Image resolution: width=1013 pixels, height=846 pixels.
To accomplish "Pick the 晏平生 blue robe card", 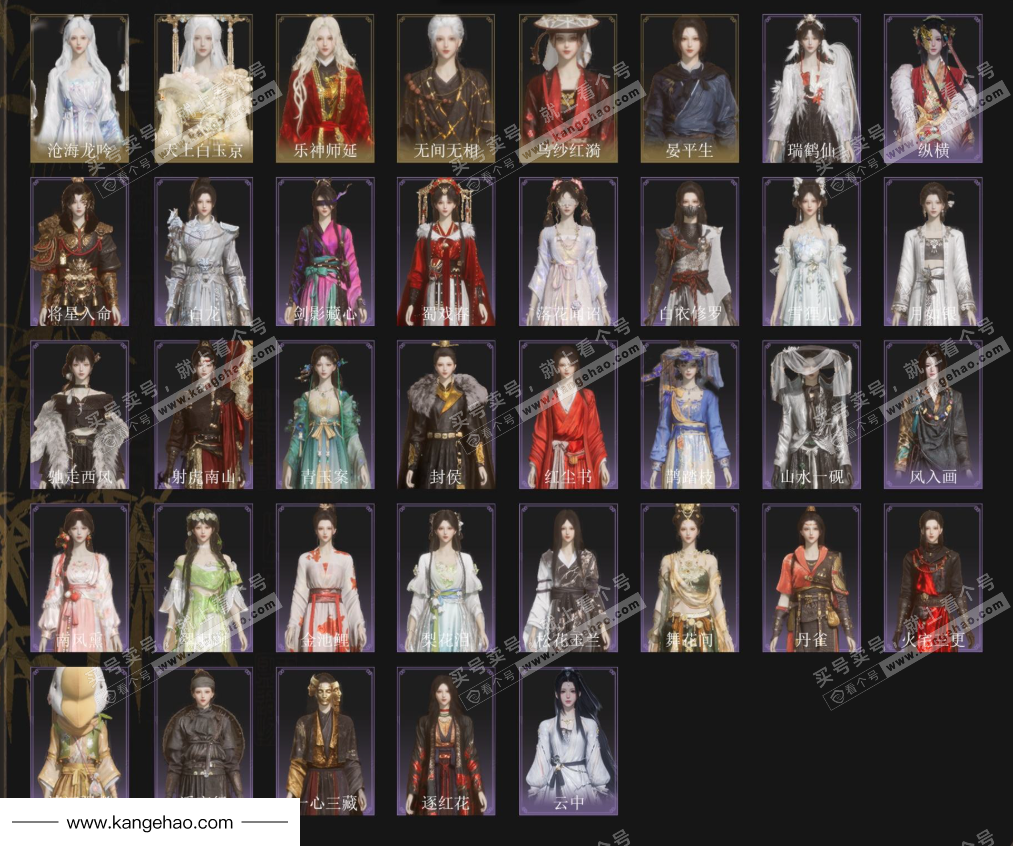I will point(690,88).
